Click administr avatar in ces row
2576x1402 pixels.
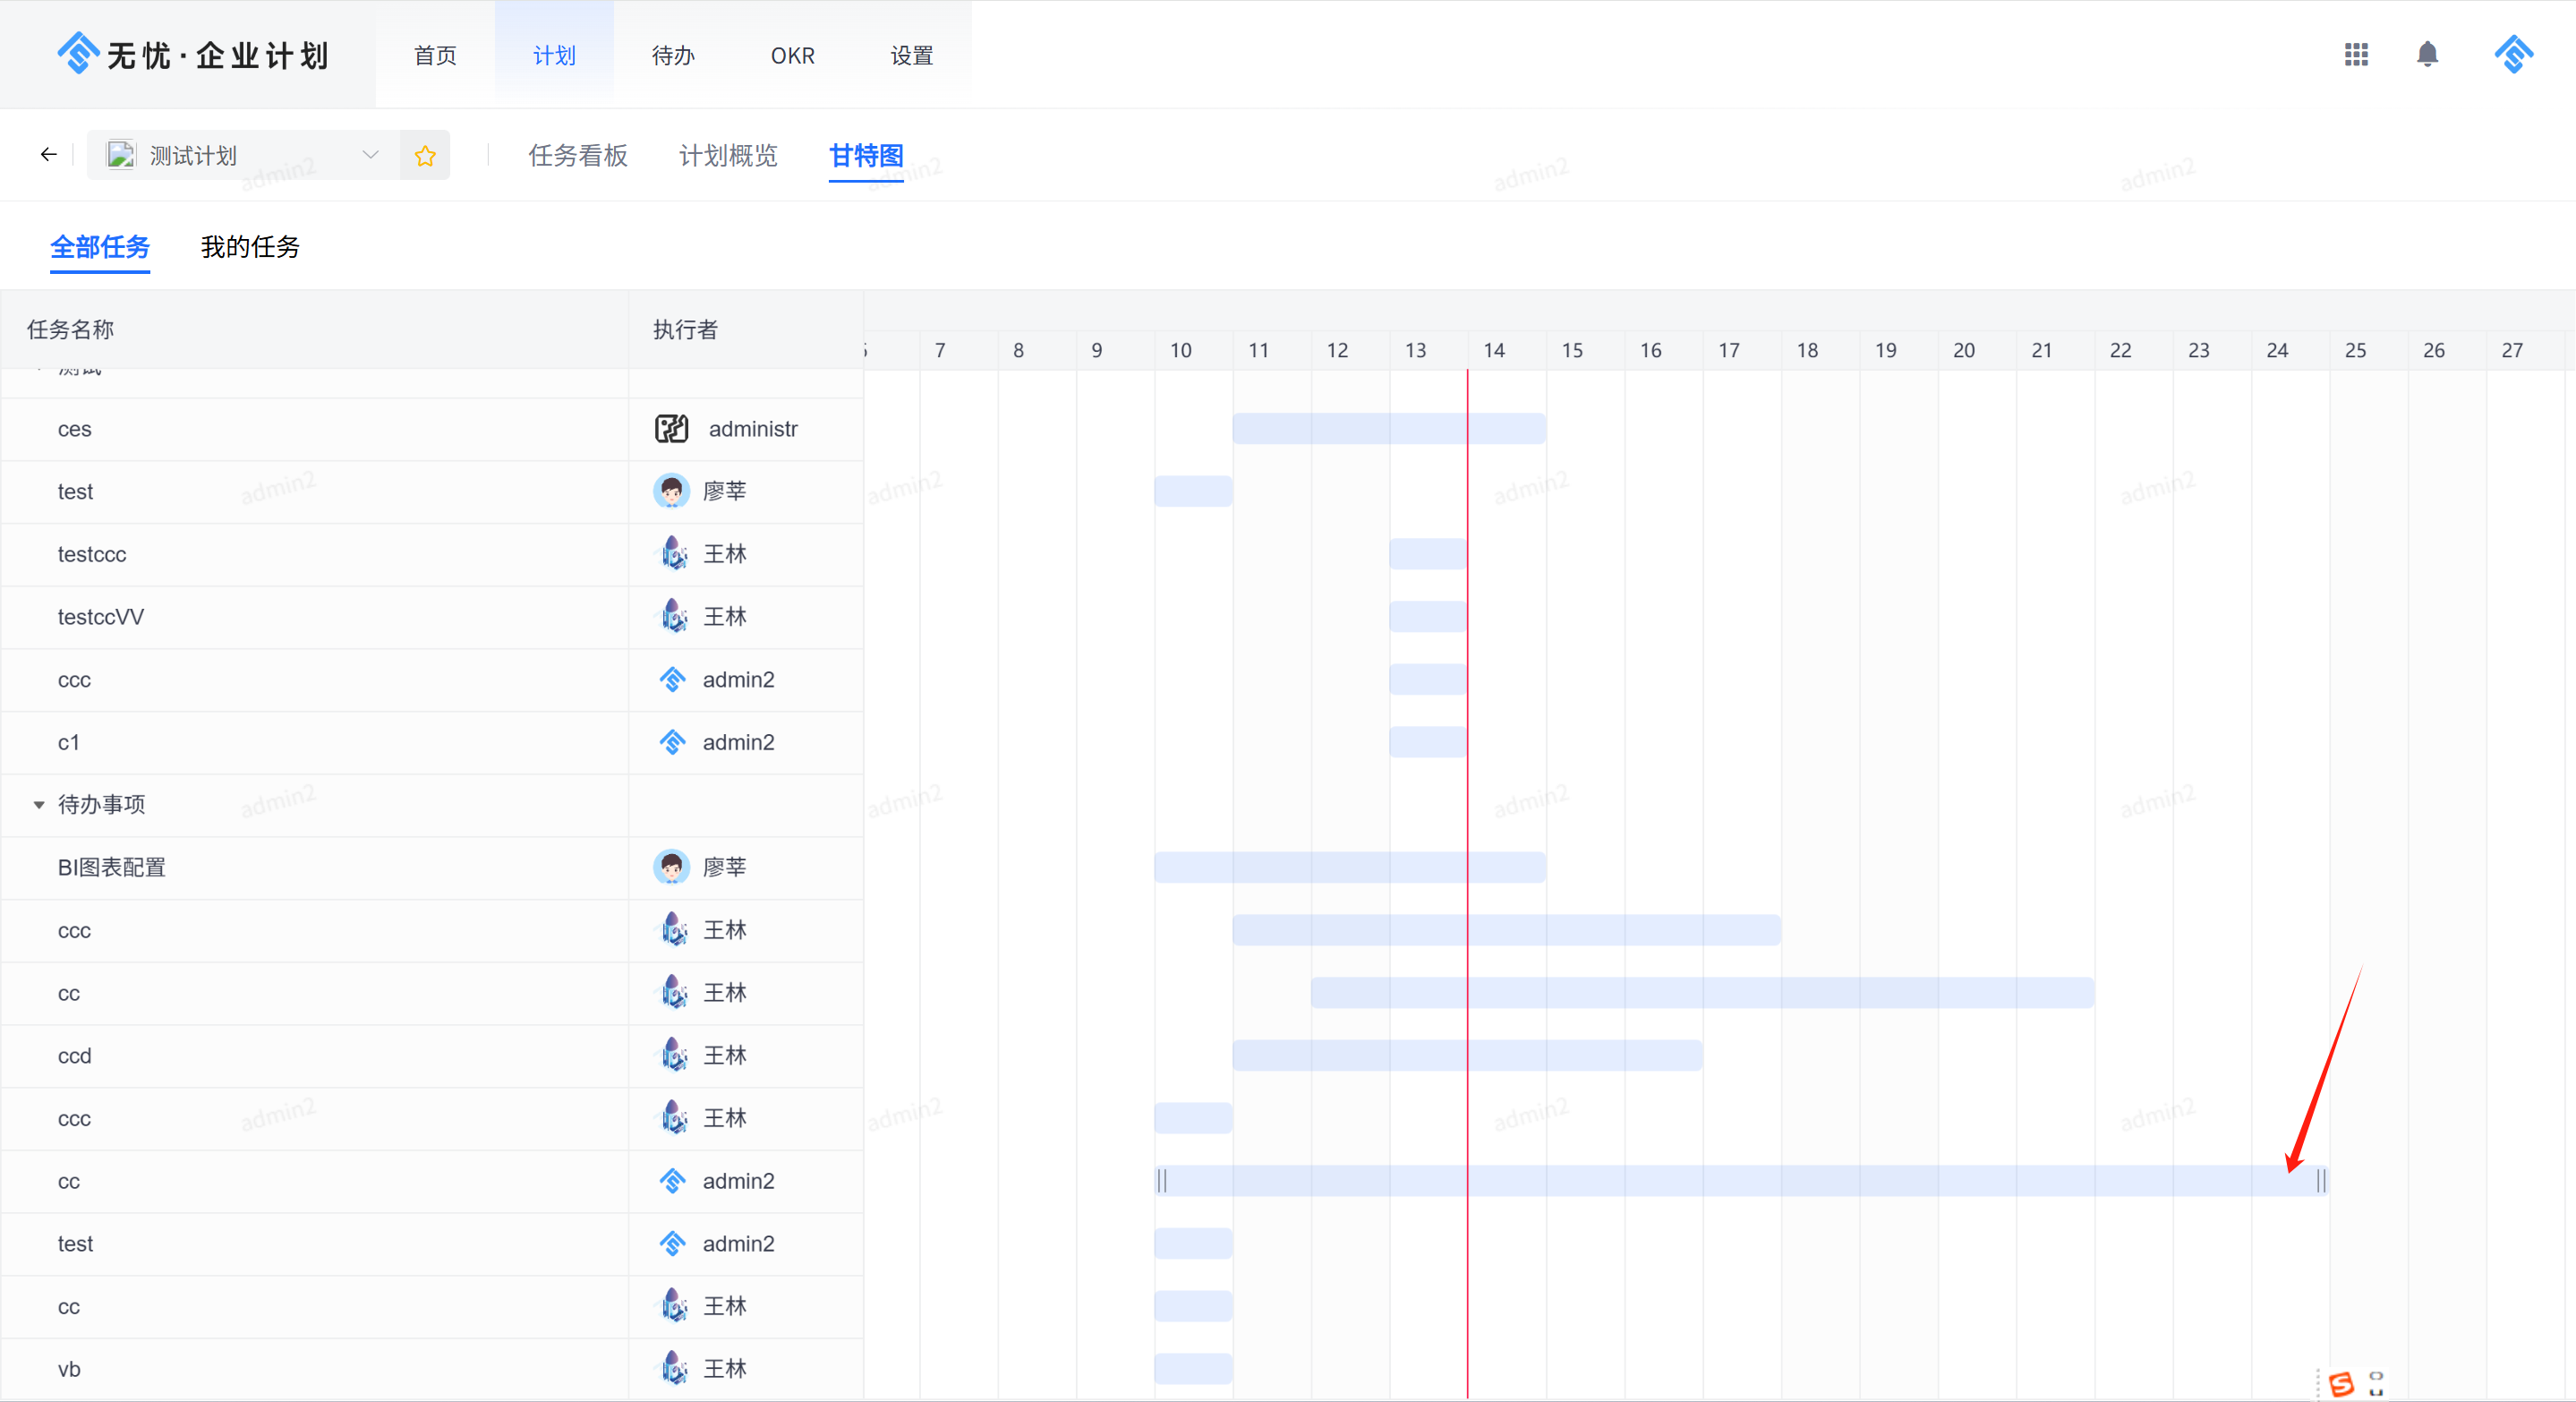tap(671, 429)
